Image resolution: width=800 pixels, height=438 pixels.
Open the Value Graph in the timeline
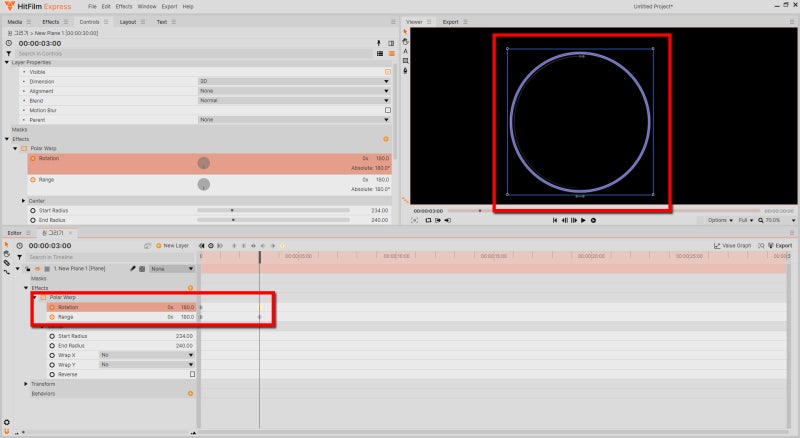[732, 246]
